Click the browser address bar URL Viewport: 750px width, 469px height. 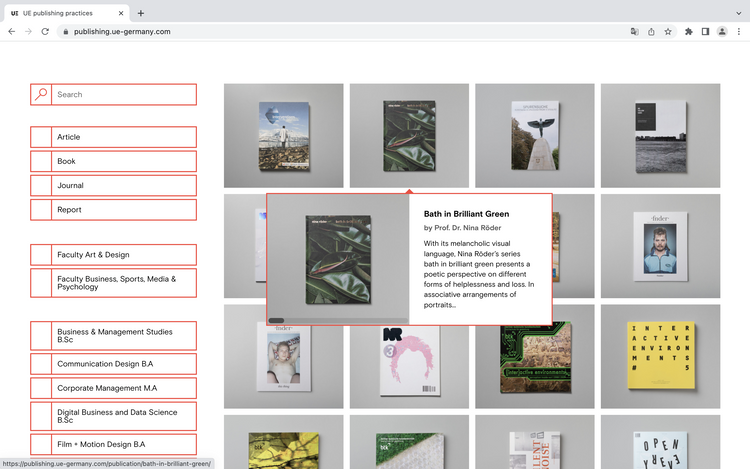[122, 32]
